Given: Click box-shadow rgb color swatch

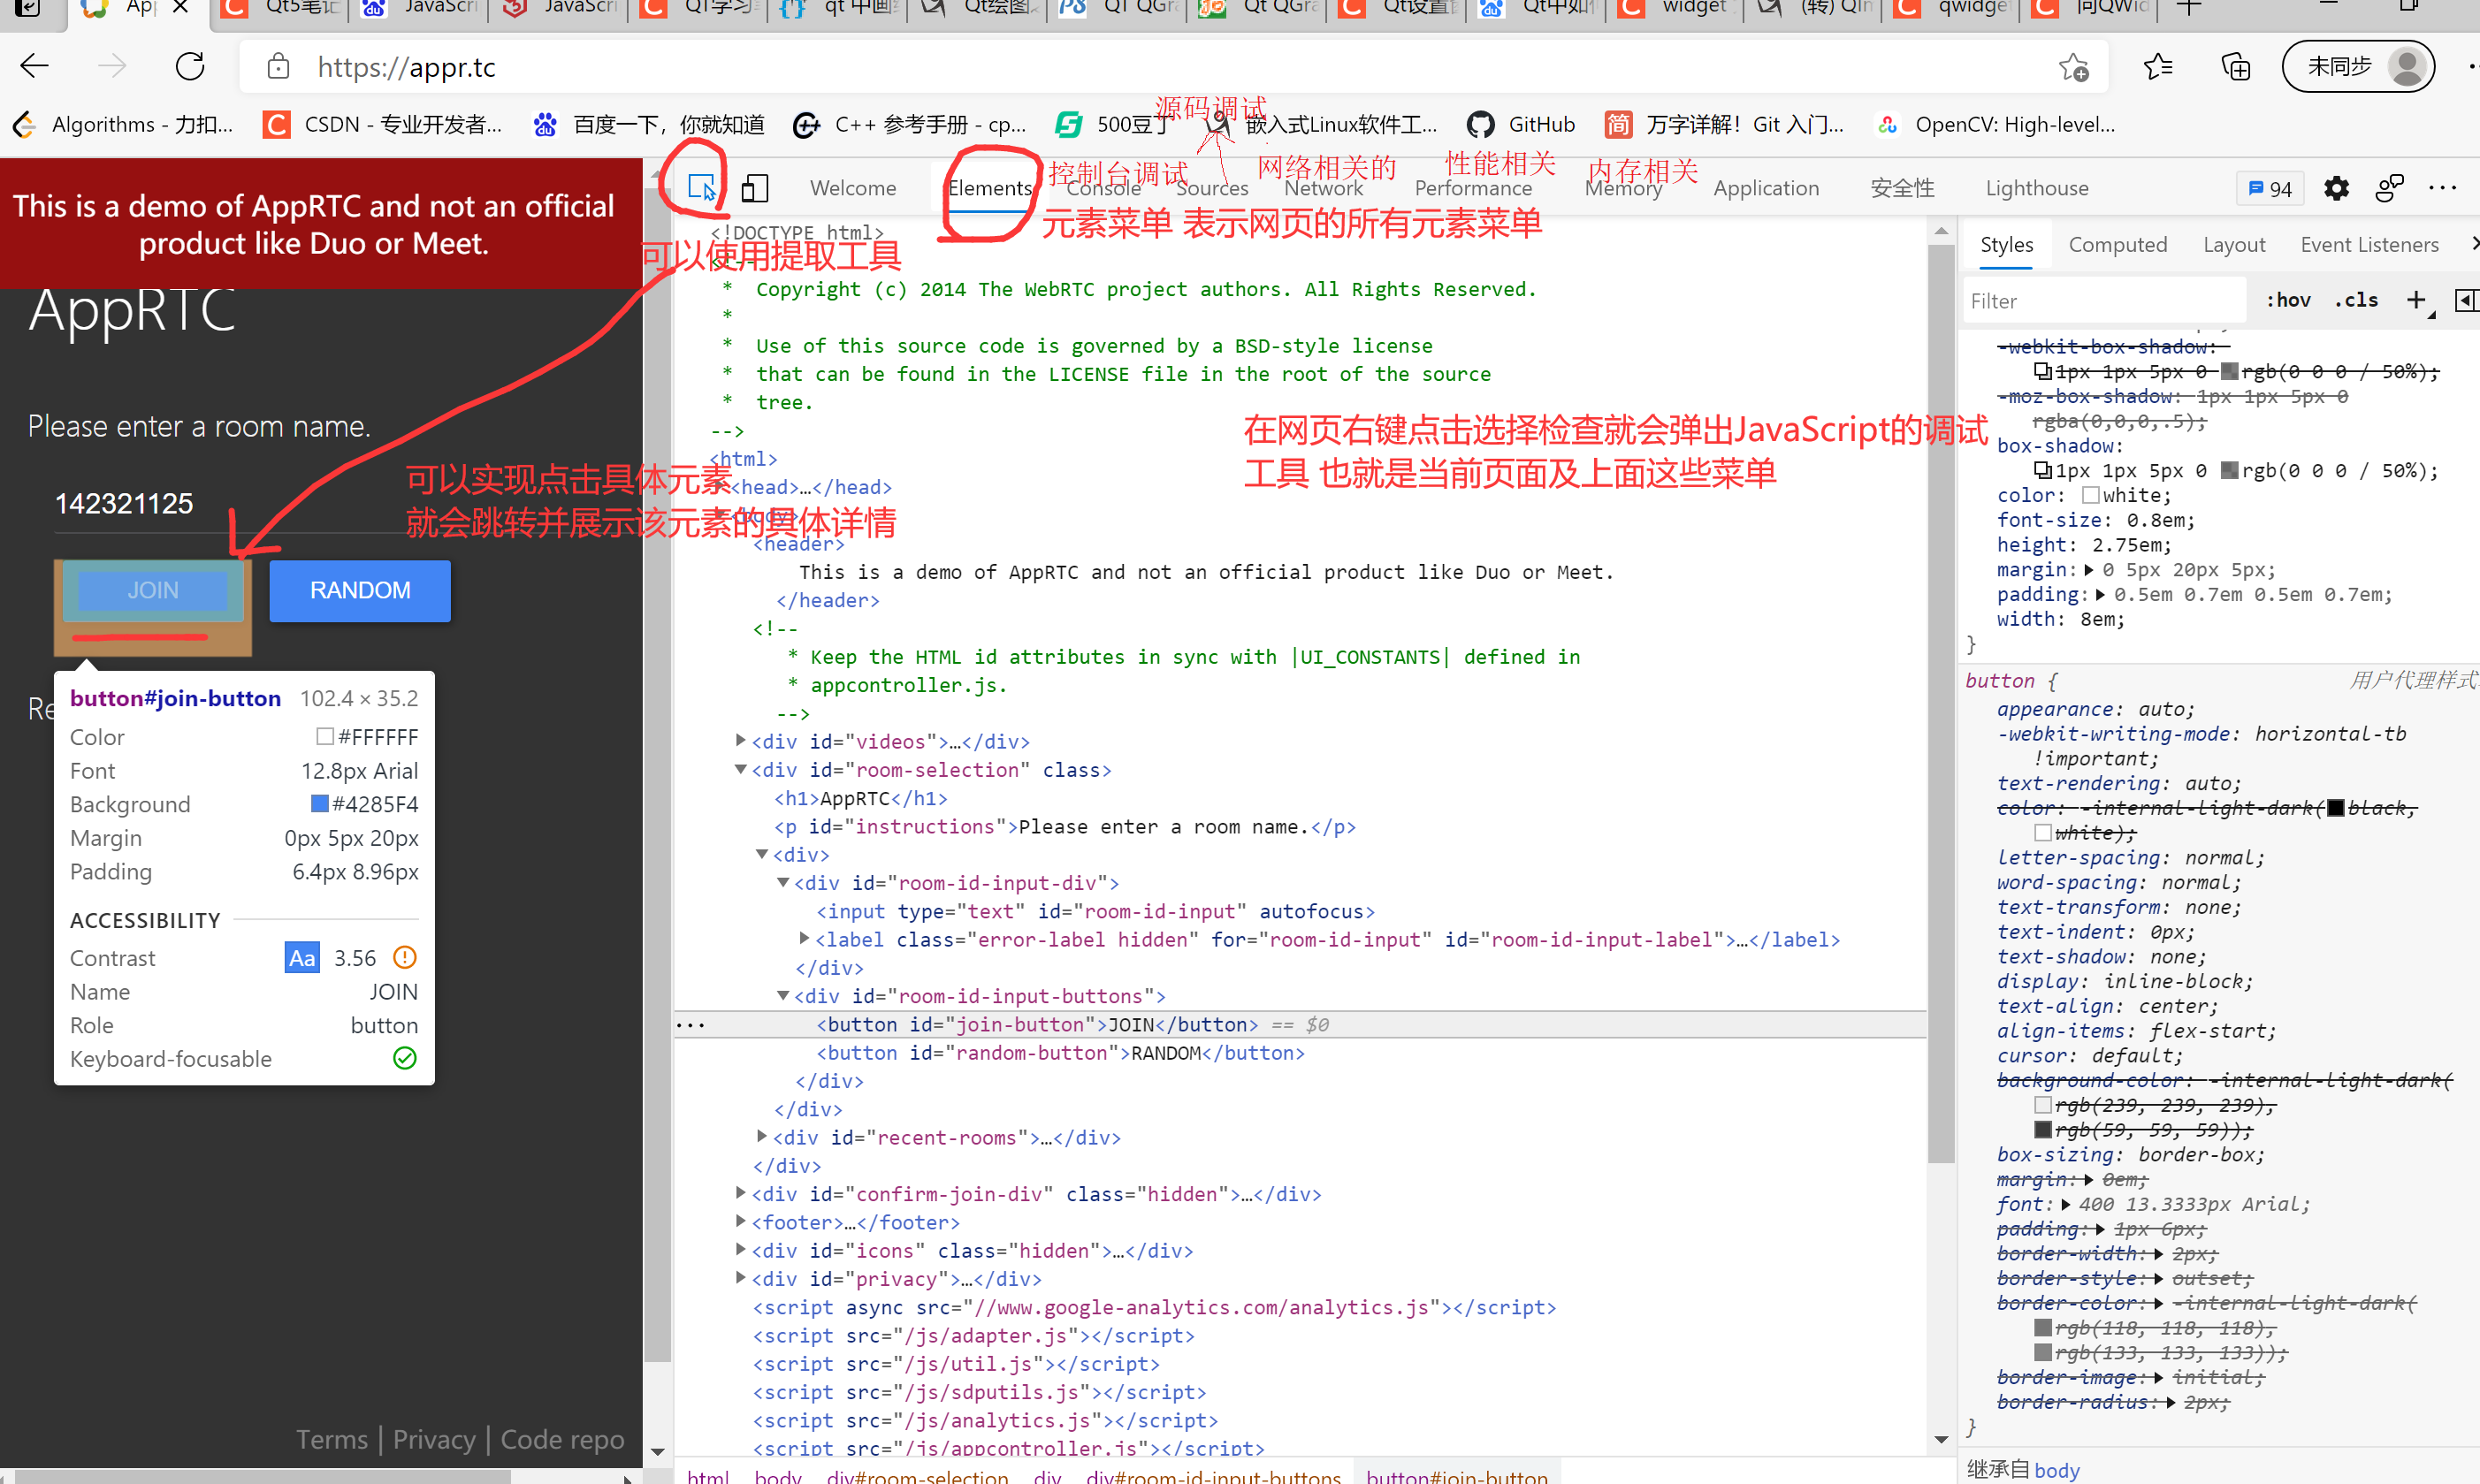Looking at the screenshot, I should pos(2229,471).
